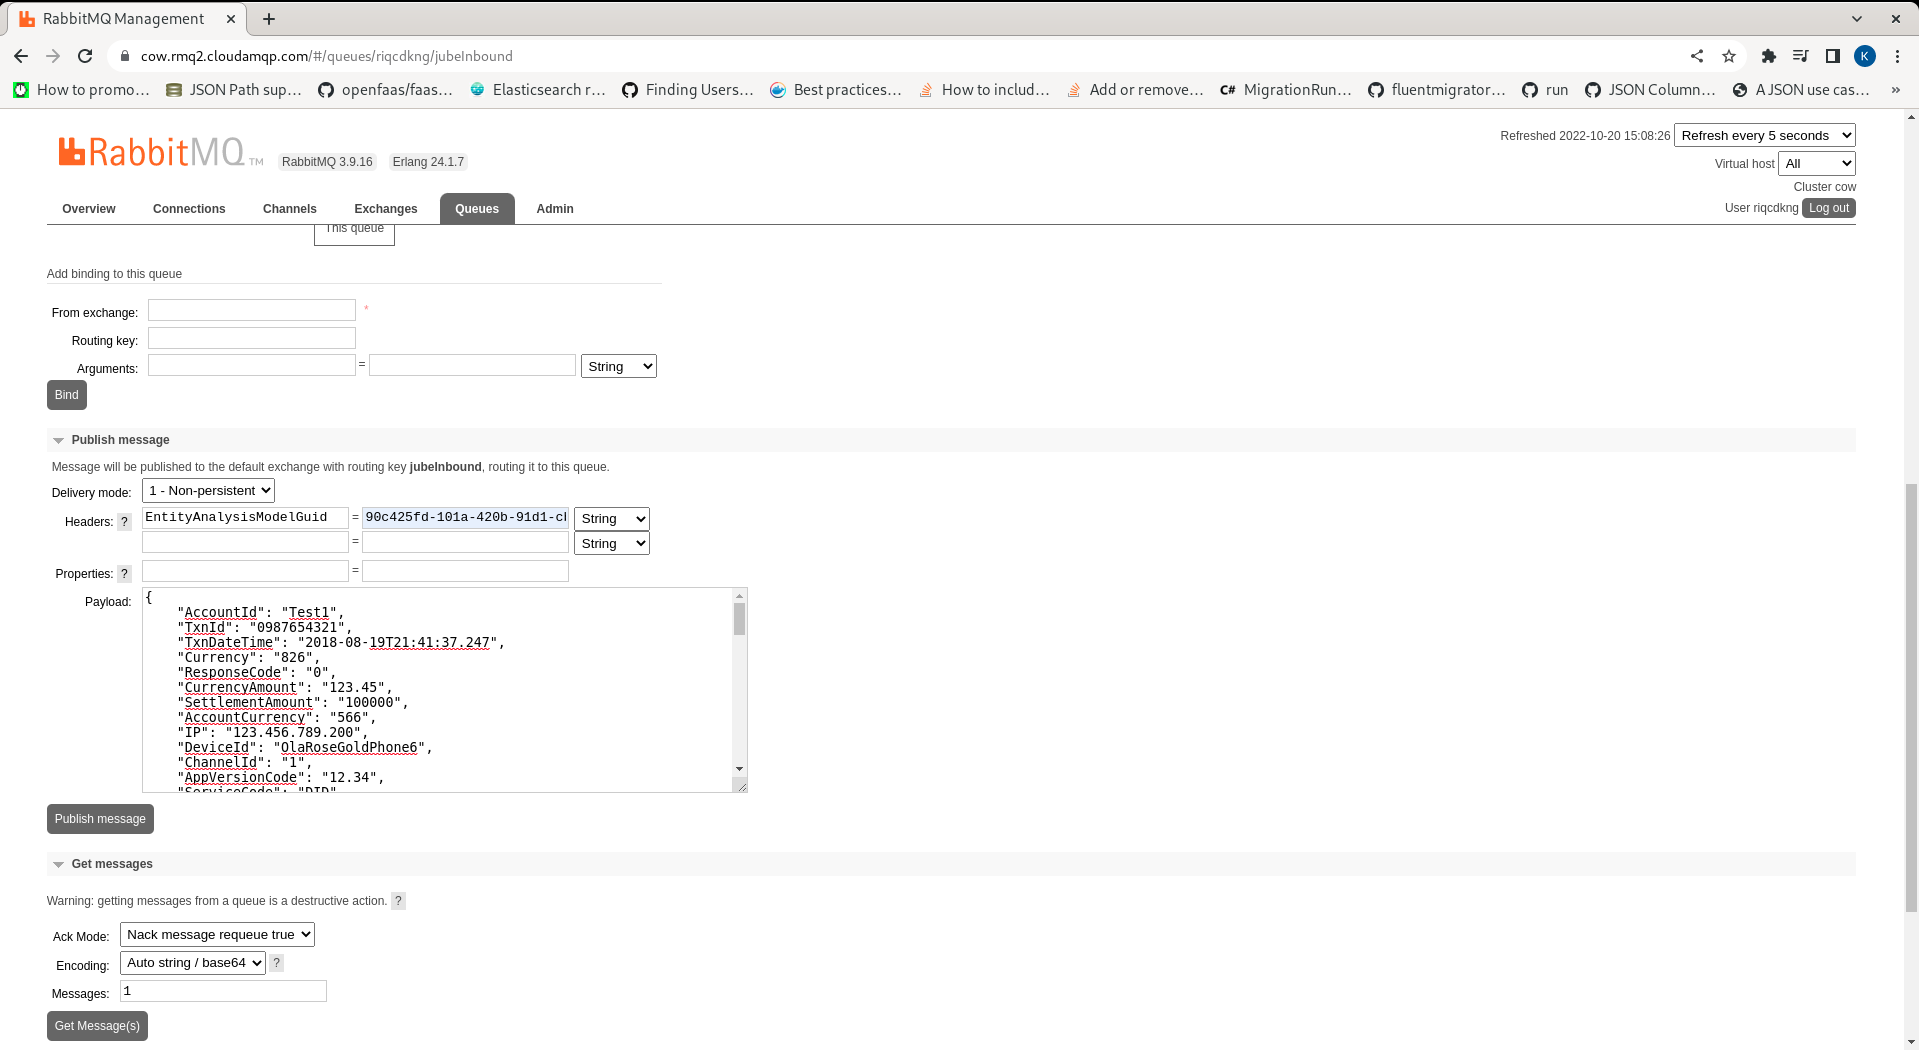Open the 'run' GitHub bookmark
Image resolution: width=1919 pixels, height=1050 pixels.
click(x=1545, y=90)
